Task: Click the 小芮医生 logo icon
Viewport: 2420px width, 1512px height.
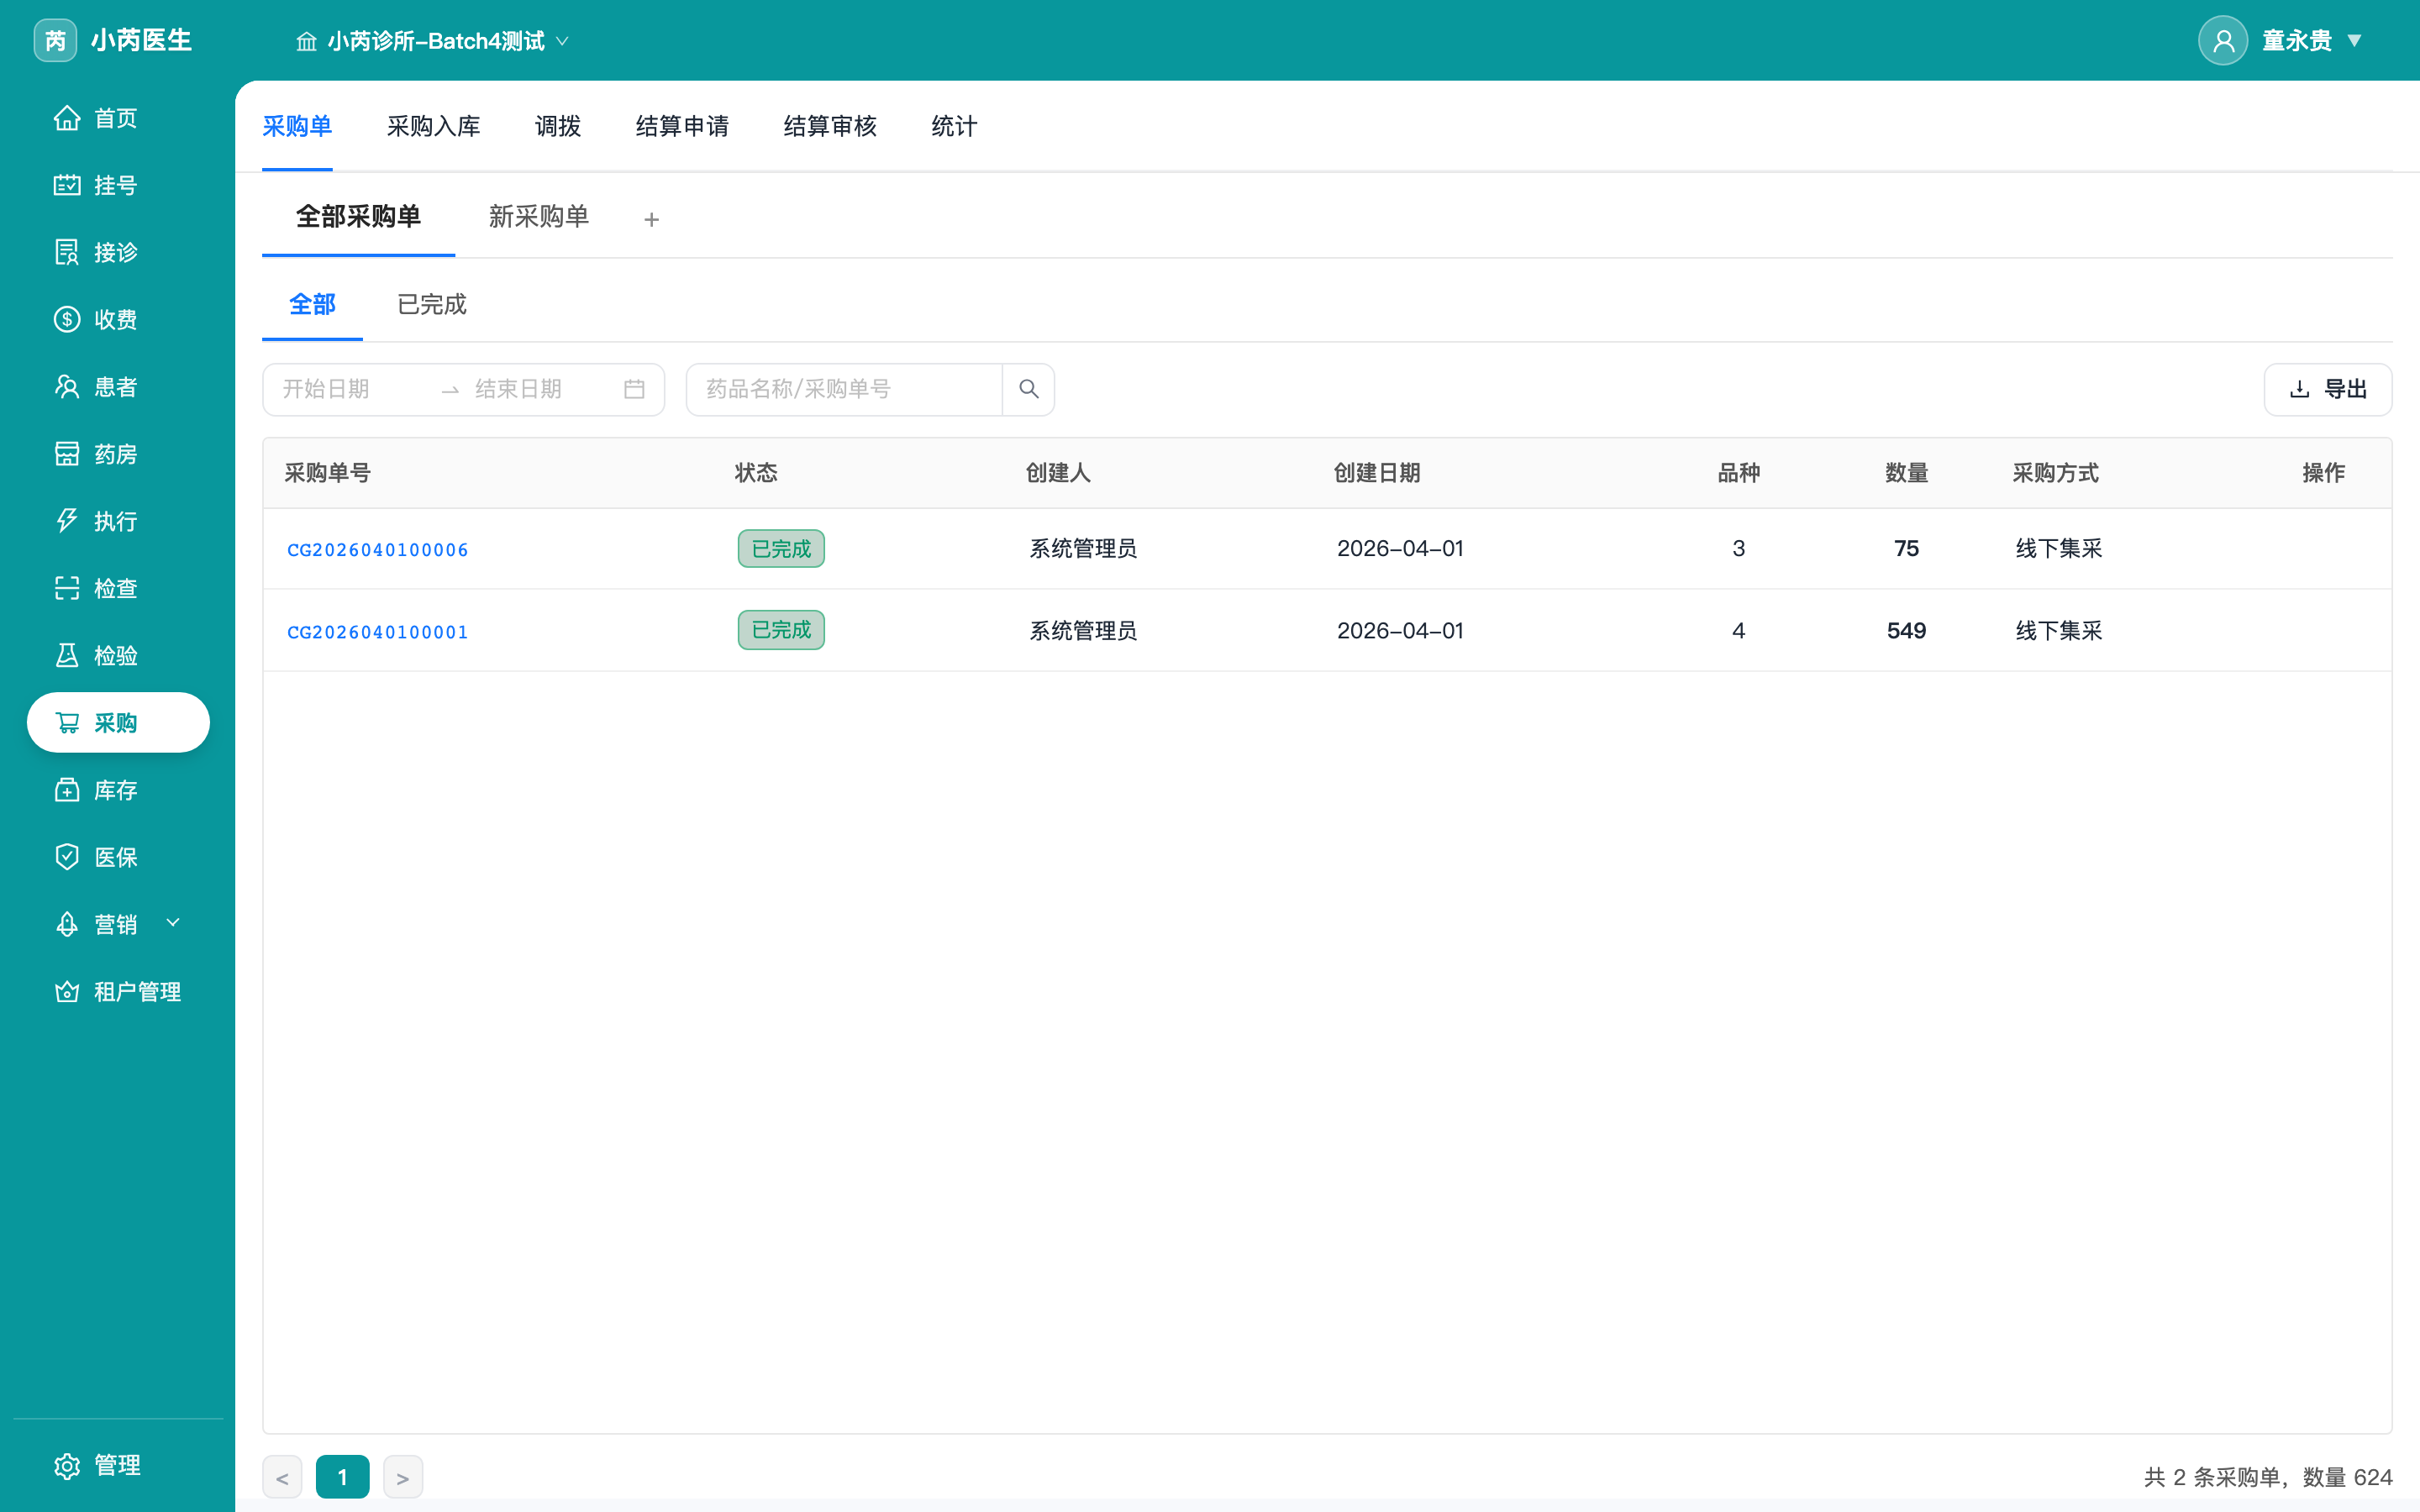Action: point(55,40)
